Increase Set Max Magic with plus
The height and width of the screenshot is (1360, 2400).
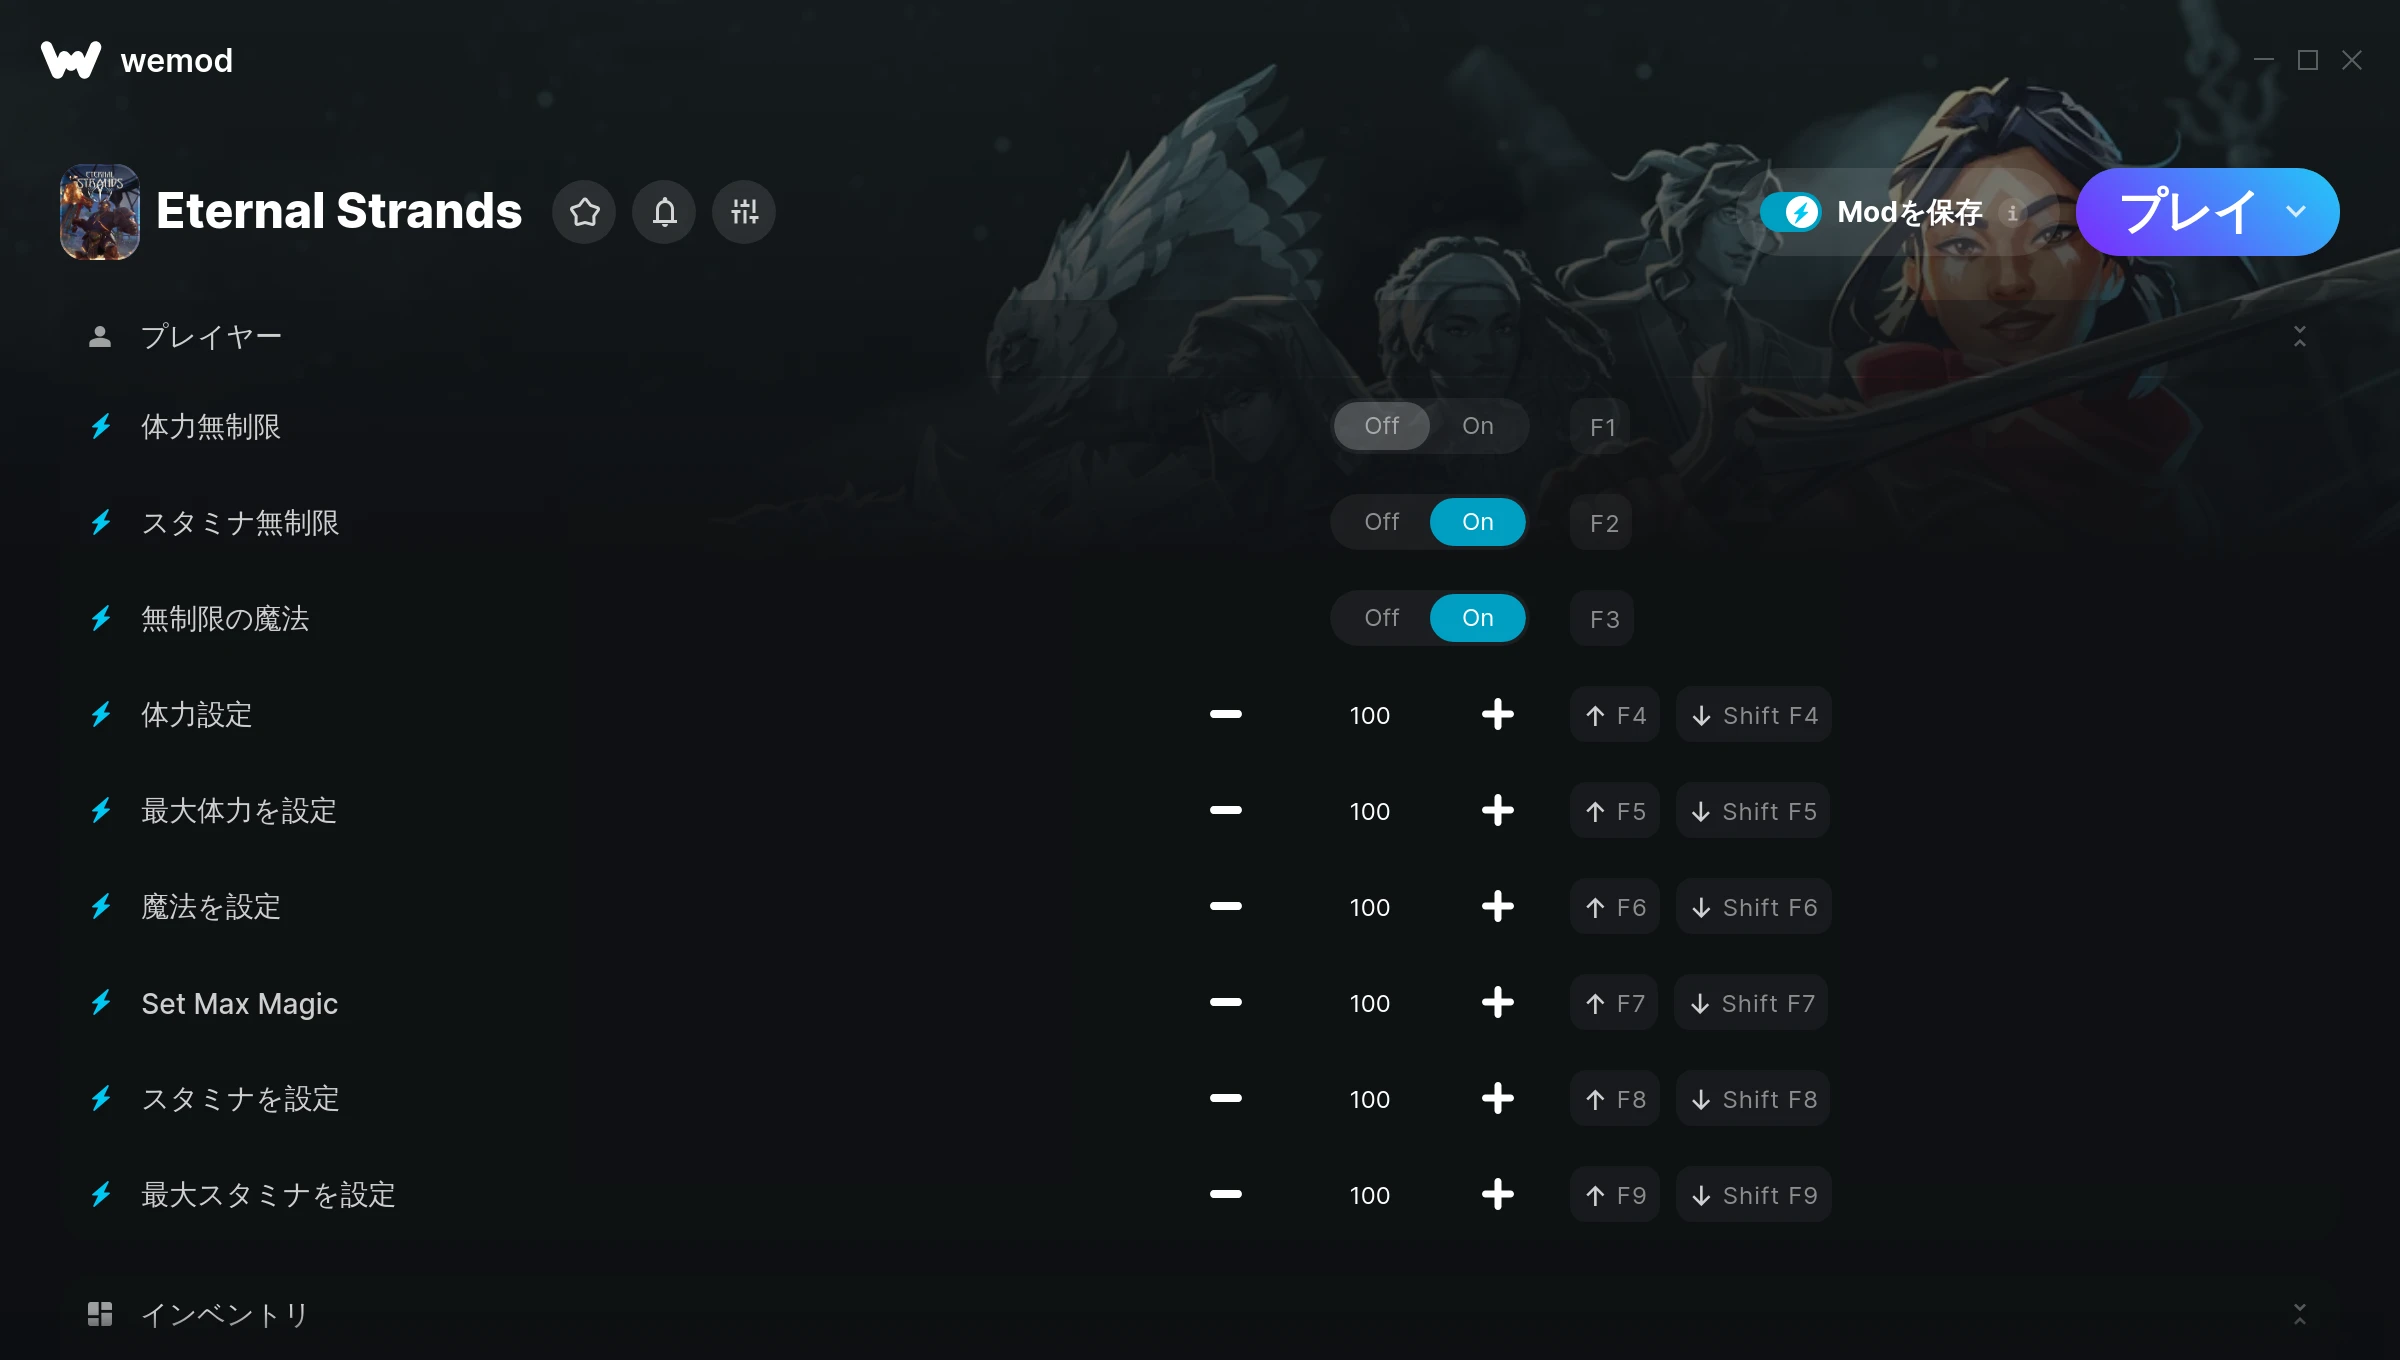point(1497,1002)
